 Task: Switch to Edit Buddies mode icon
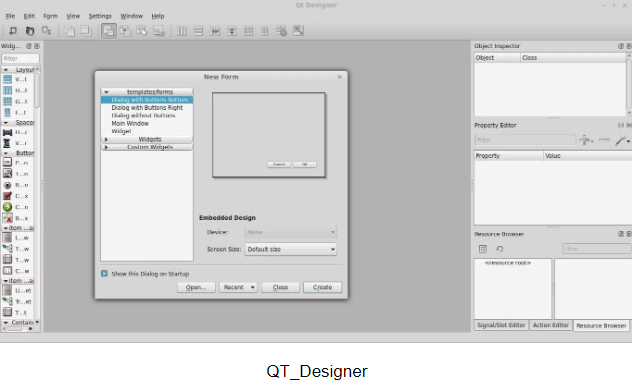[x=142, y=31]
